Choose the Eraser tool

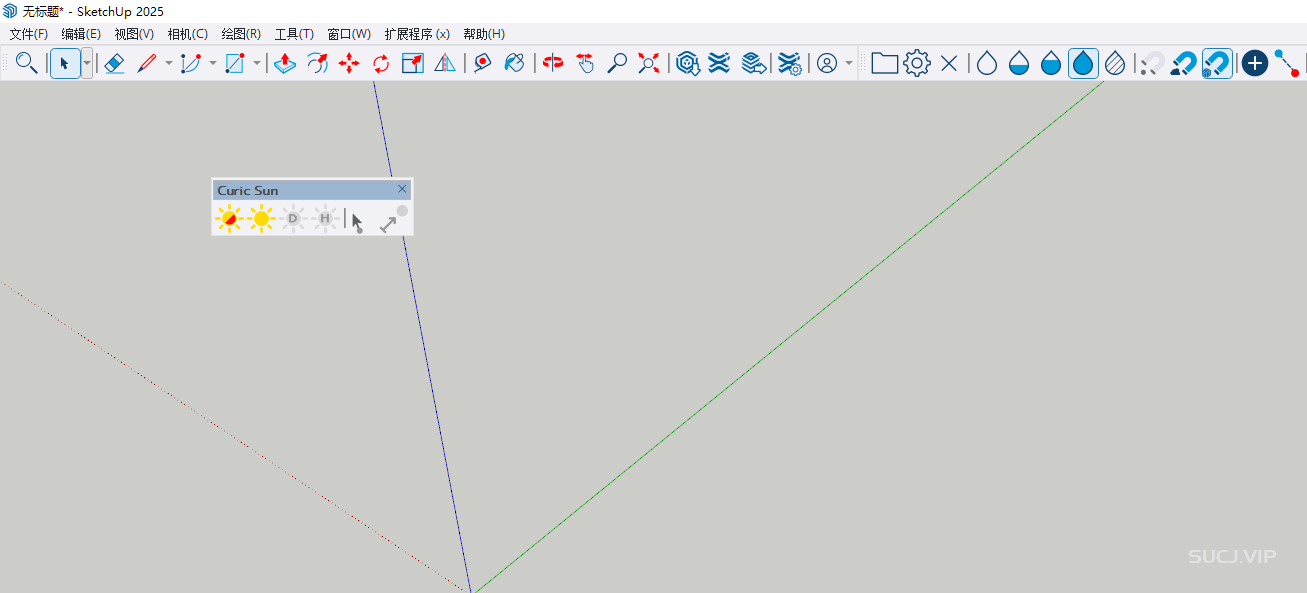click(x=114, y=63)
